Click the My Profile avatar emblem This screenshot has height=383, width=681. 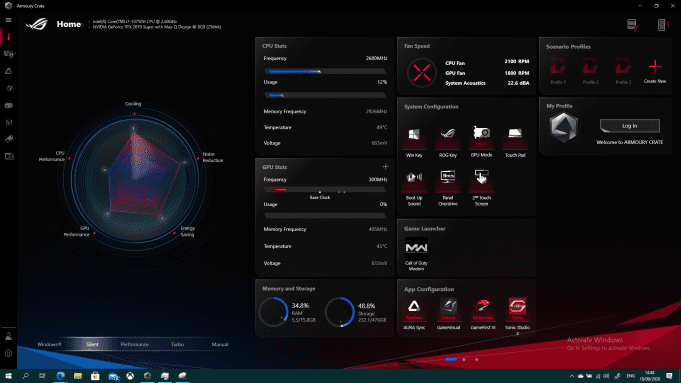(564, 128)
